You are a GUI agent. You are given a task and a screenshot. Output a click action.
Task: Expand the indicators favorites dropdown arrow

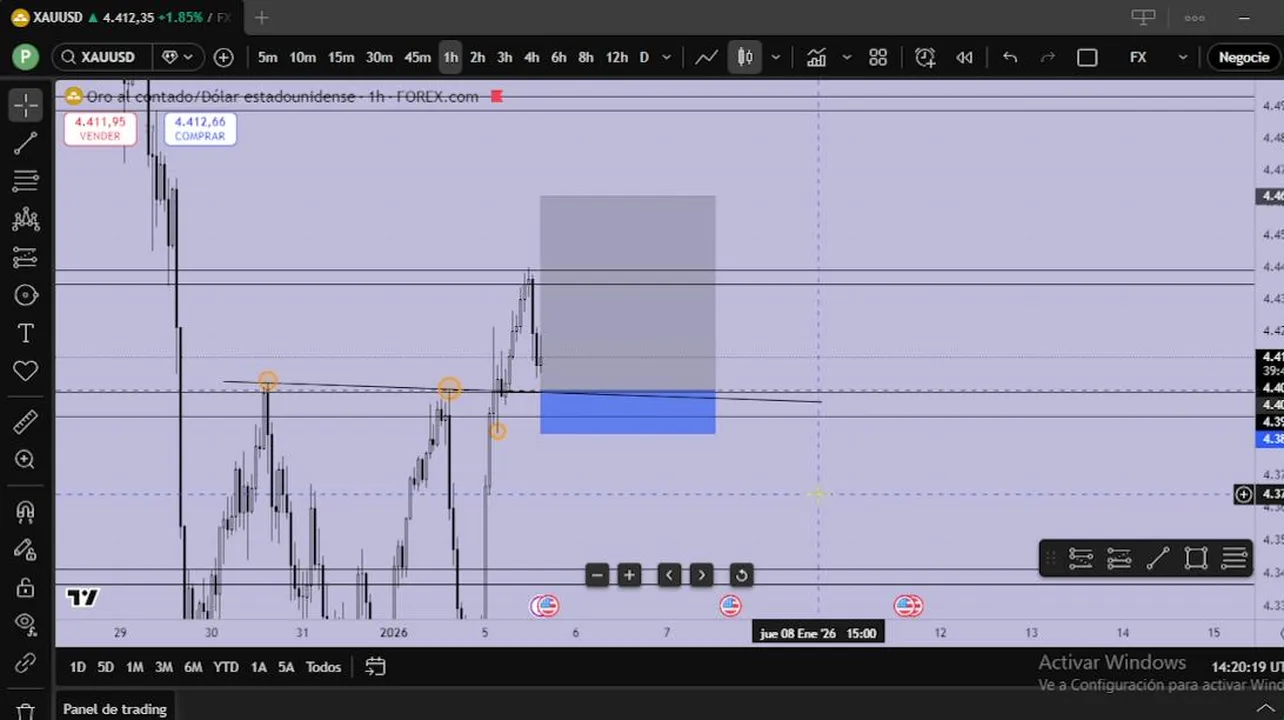click(x=847, y=57)
